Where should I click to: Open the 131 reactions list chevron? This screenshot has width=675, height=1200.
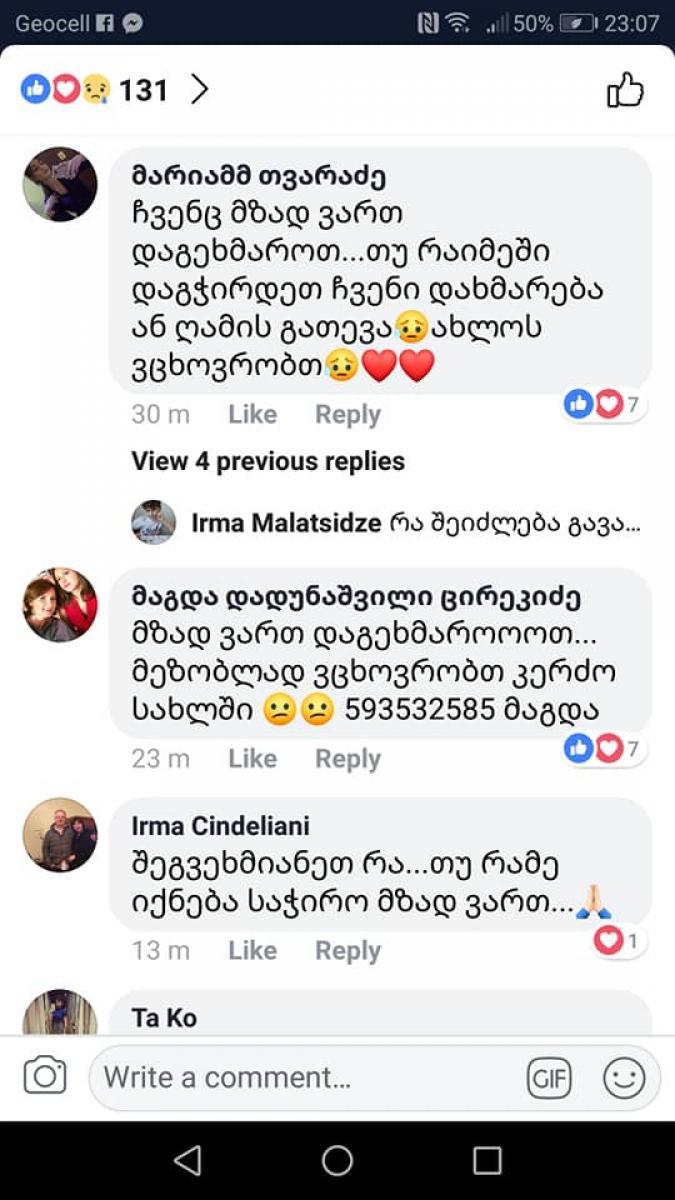click(x=200, y=90)
